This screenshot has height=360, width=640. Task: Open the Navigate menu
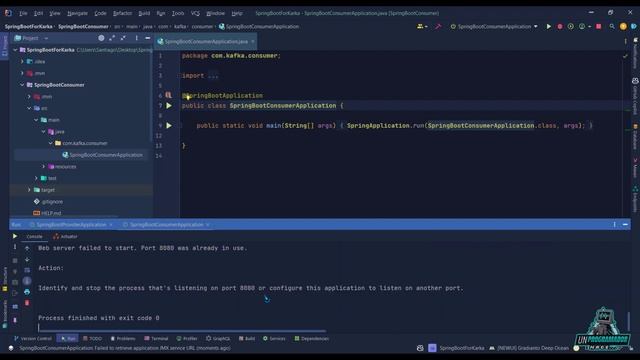[77, 13]
